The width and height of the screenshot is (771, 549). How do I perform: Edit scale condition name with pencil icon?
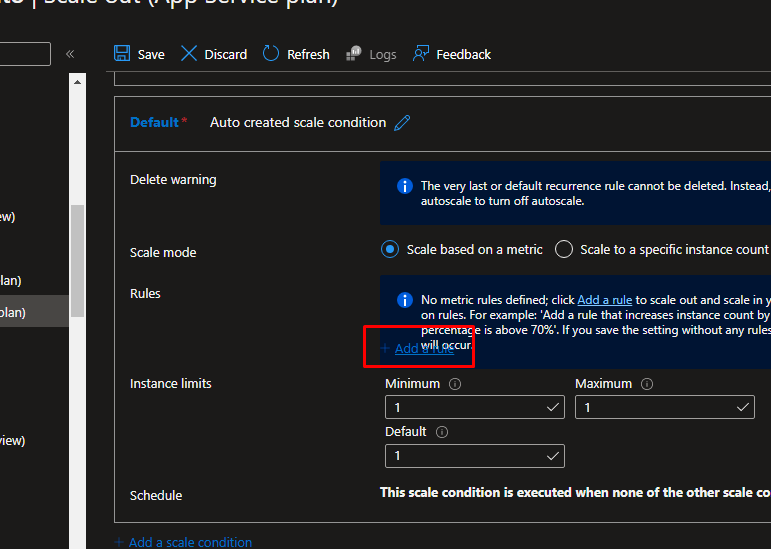[x=402, y=123]
